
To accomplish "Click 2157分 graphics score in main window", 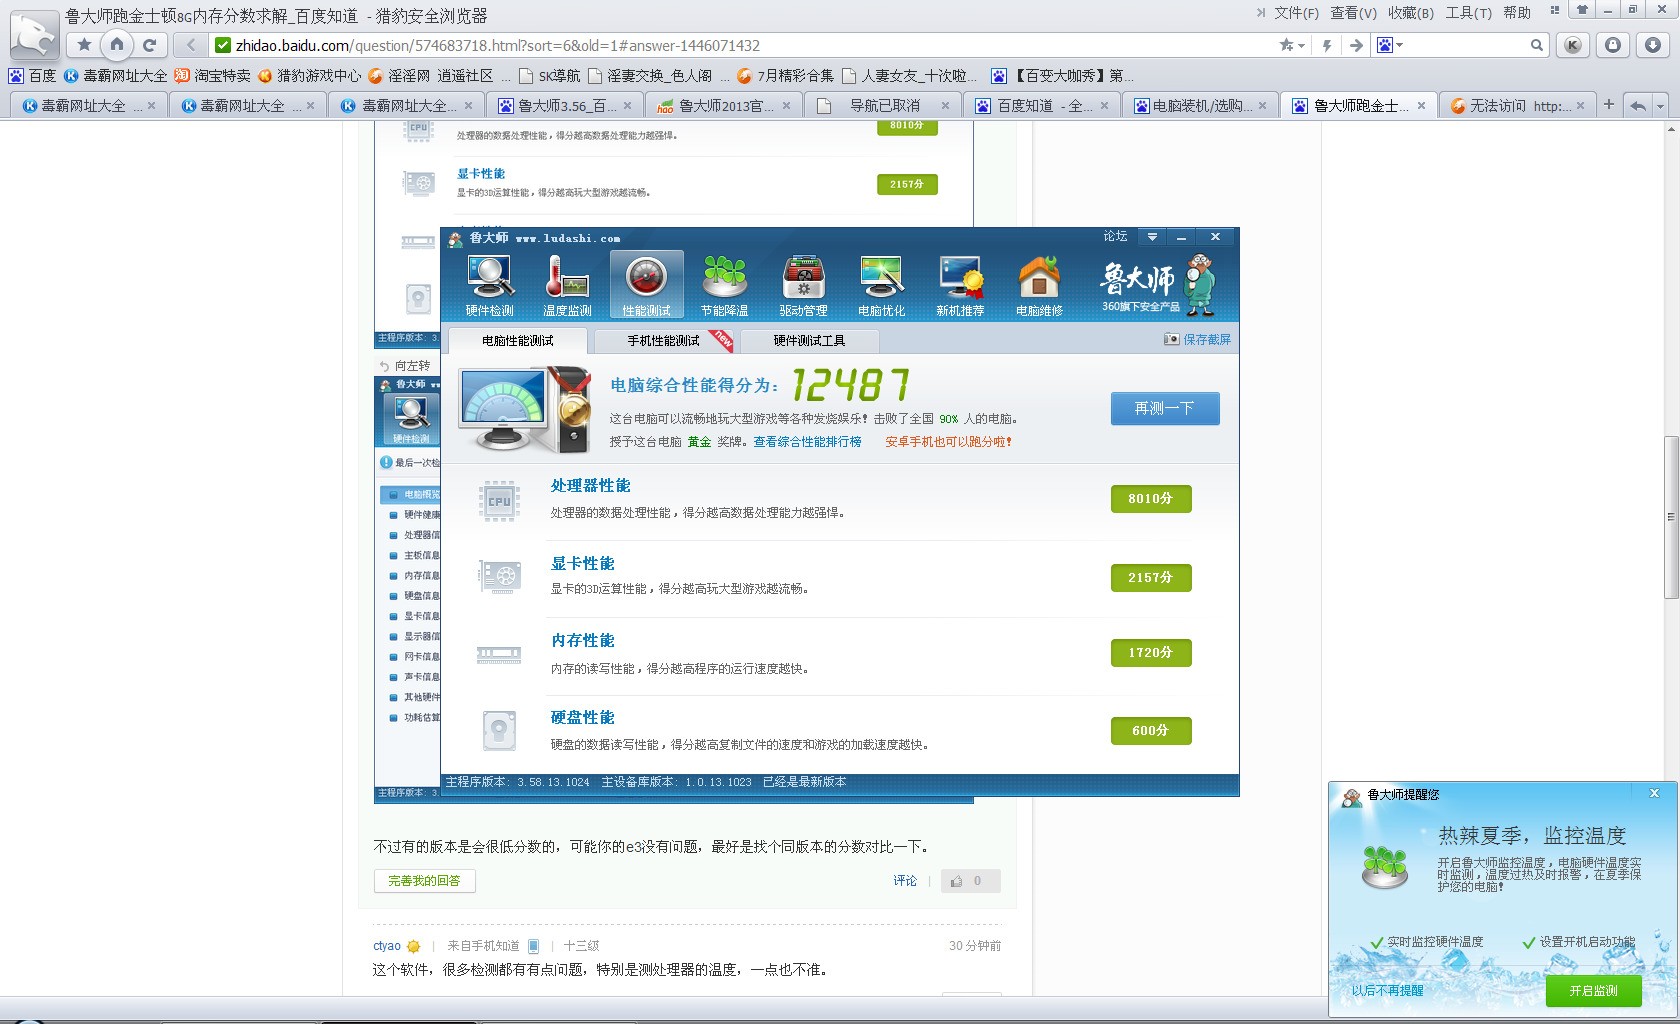I will coord(1151,577).
